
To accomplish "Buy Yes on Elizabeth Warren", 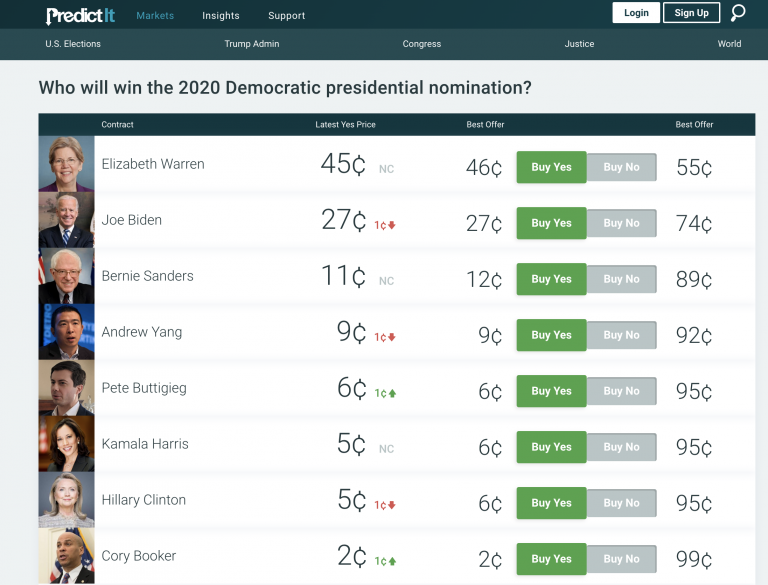I will point(552,167).
